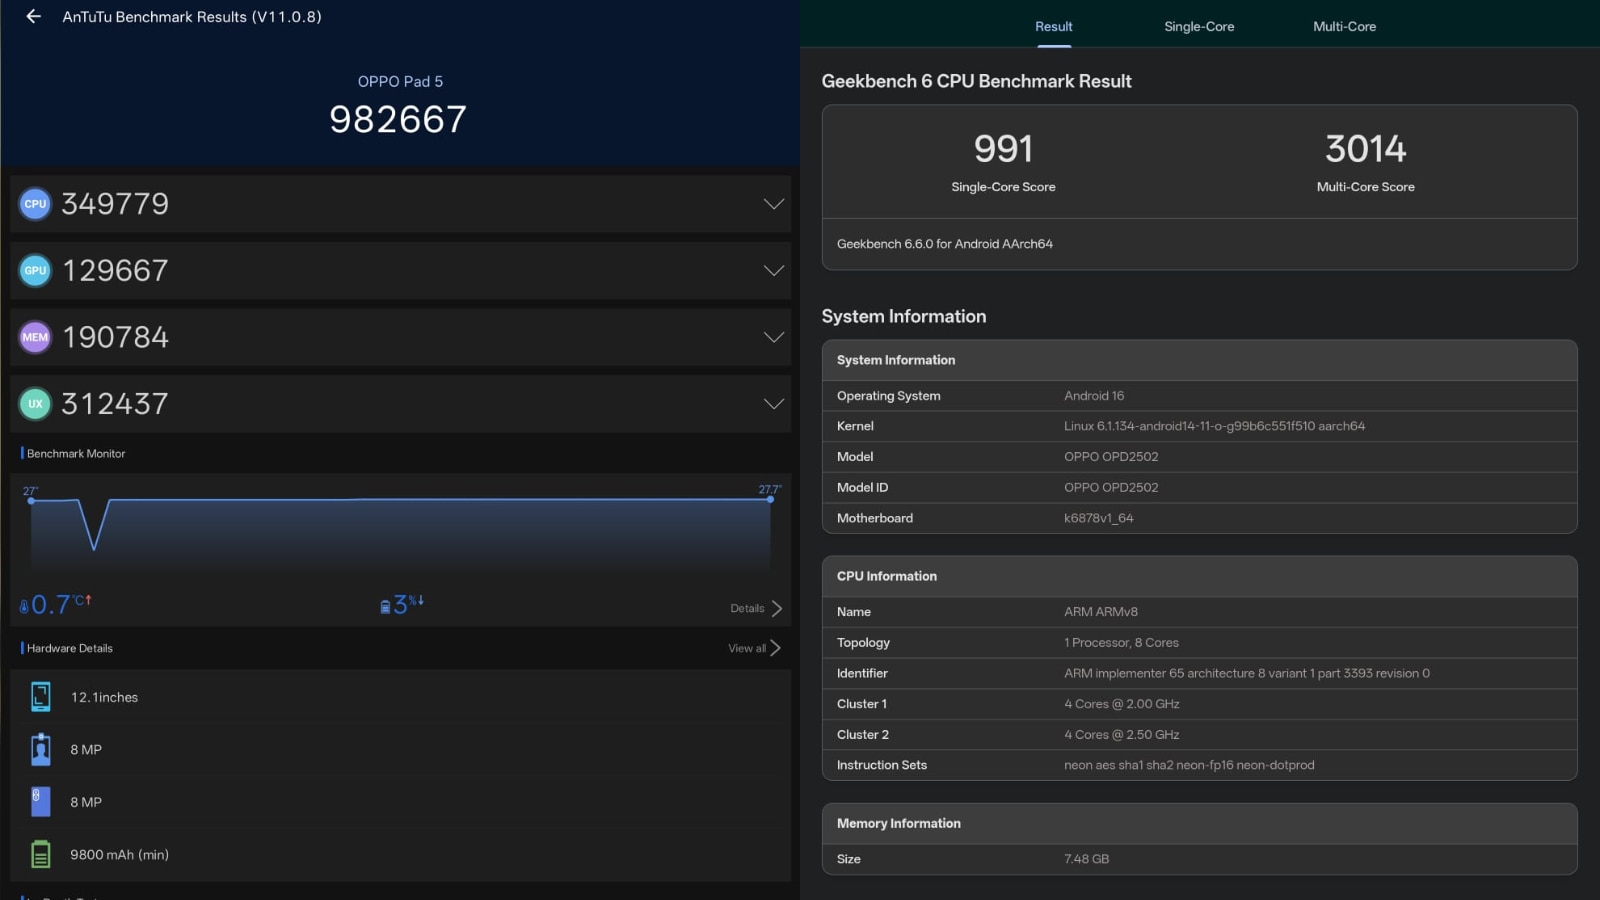Click the rear camera 8 MP icon
Image resolution: width=1600 pixels, height=900 pixels.
coord(41,802)
